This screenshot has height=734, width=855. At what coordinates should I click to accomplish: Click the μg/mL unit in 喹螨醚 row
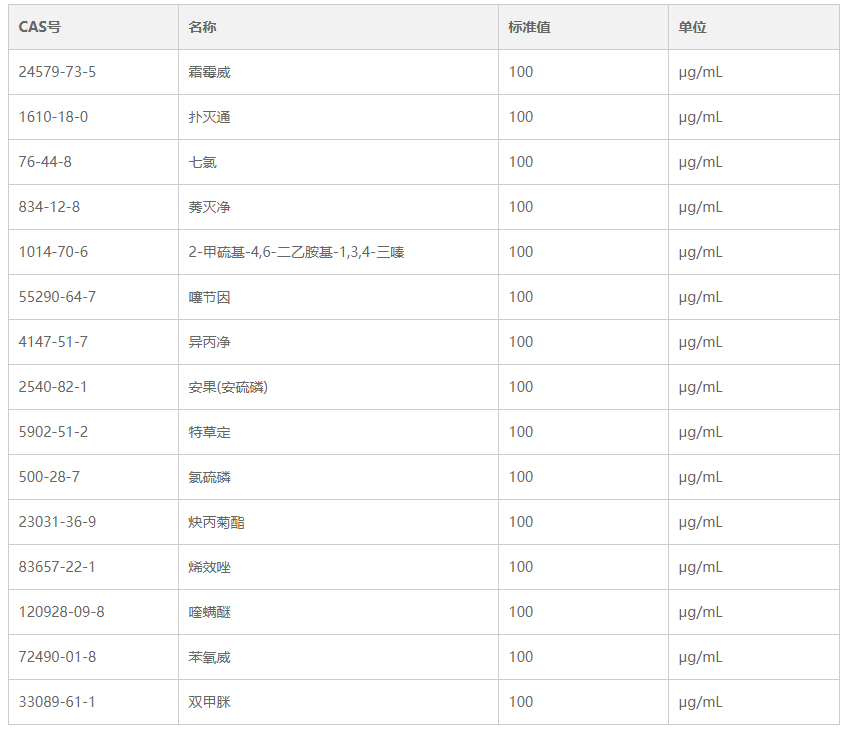[700, 612]
